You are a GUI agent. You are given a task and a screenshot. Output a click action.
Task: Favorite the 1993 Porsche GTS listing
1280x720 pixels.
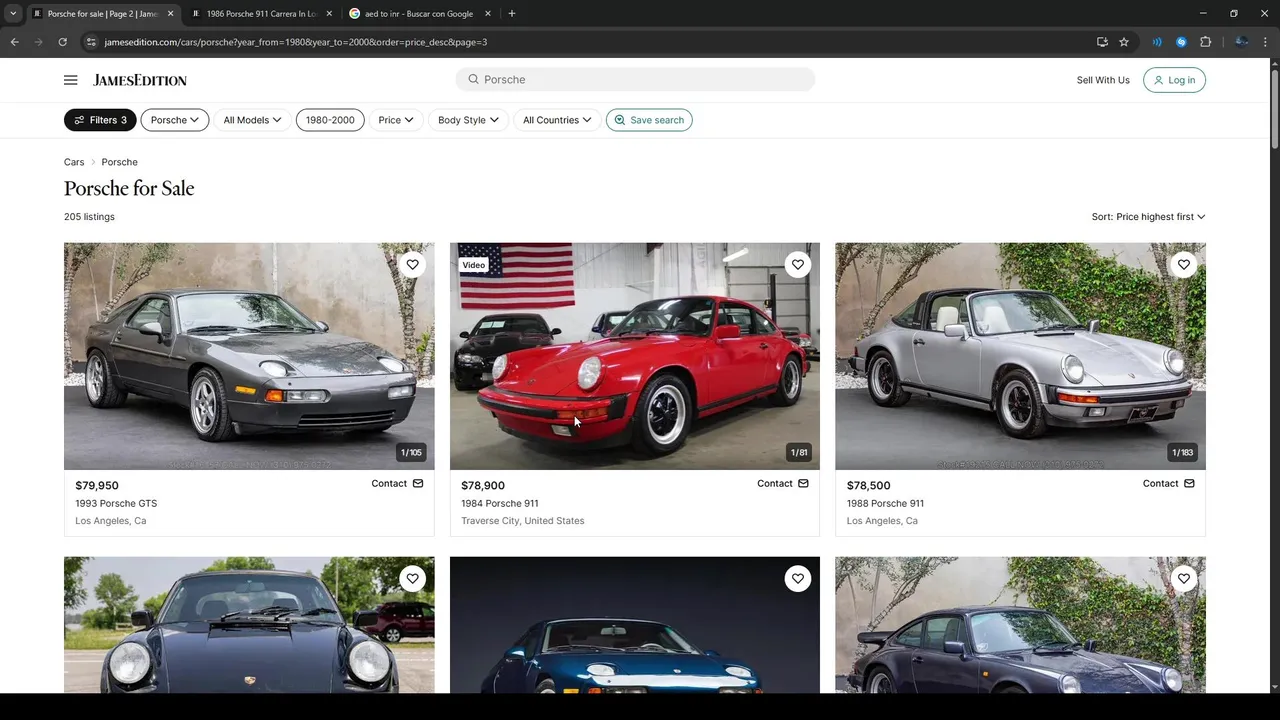tap(412, 265)
